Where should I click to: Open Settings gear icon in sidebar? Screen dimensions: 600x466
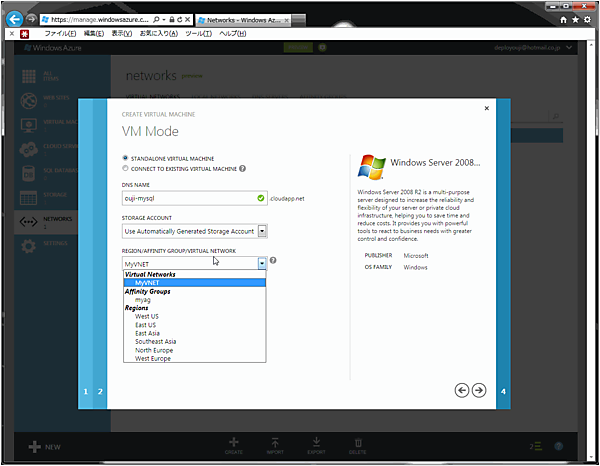(x=29, y=246)
